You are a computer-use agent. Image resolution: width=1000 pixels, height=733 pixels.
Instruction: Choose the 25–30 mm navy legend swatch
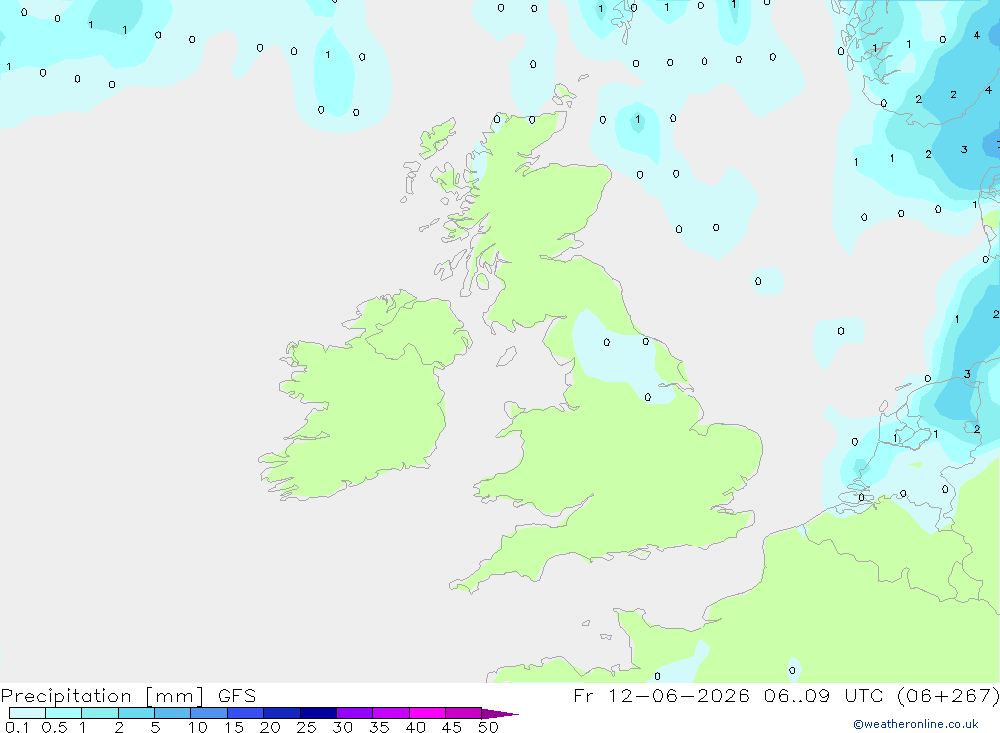318,713
